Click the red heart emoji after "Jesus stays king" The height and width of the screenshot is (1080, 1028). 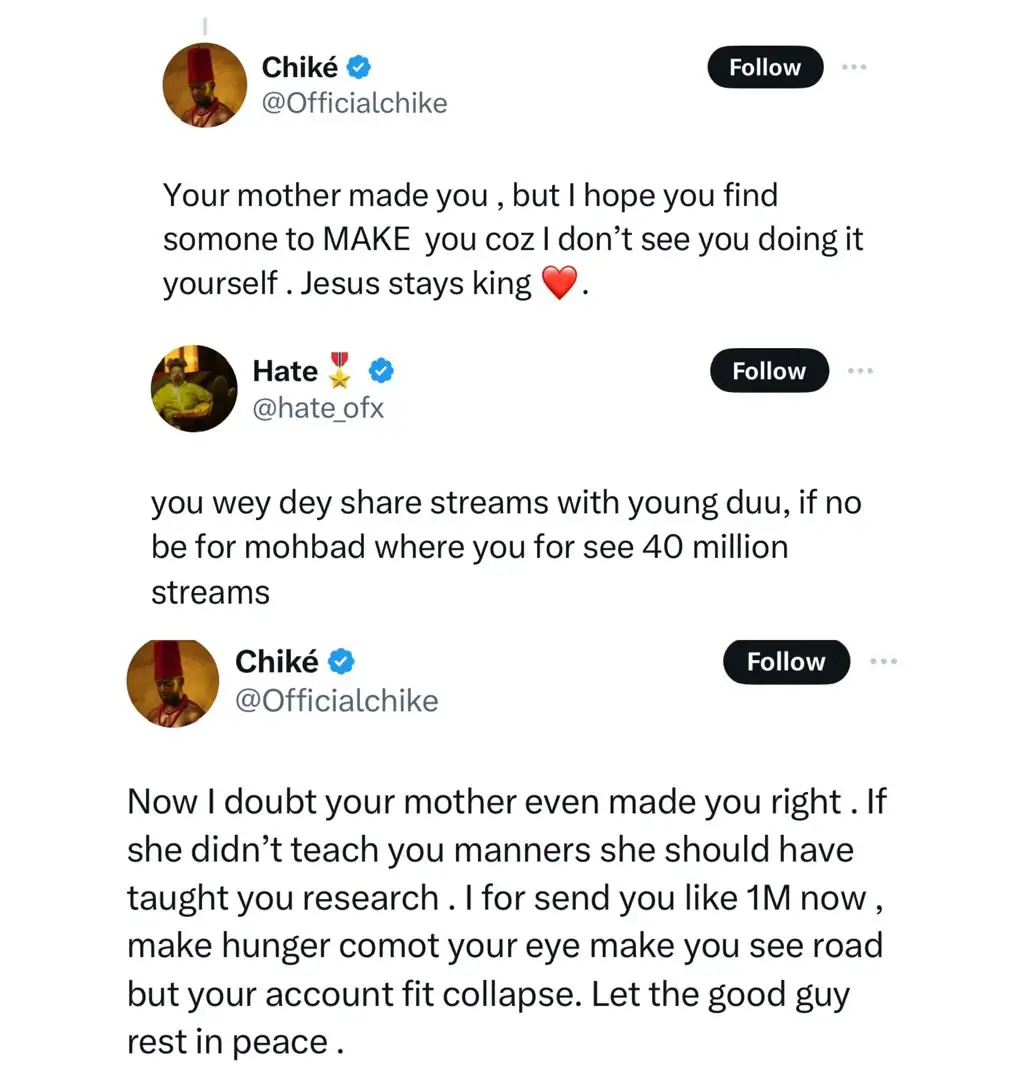559,285
